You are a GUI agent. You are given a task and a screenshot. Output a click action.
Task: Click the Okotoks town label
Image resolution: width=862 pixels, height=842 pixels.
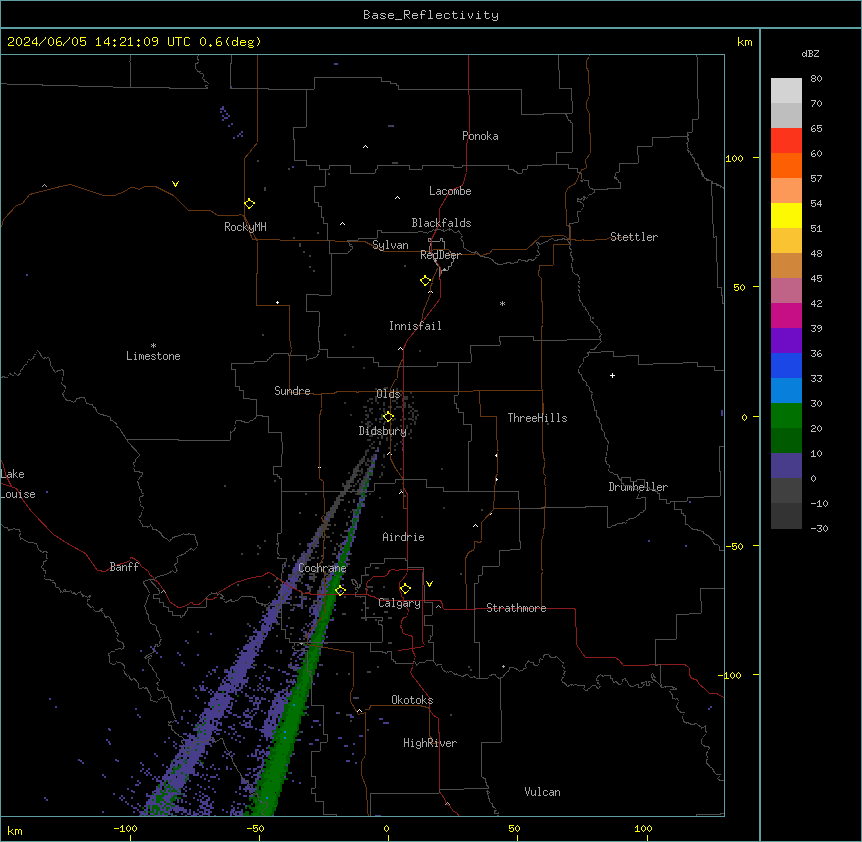pyautogui.click(x=412, y=700)
